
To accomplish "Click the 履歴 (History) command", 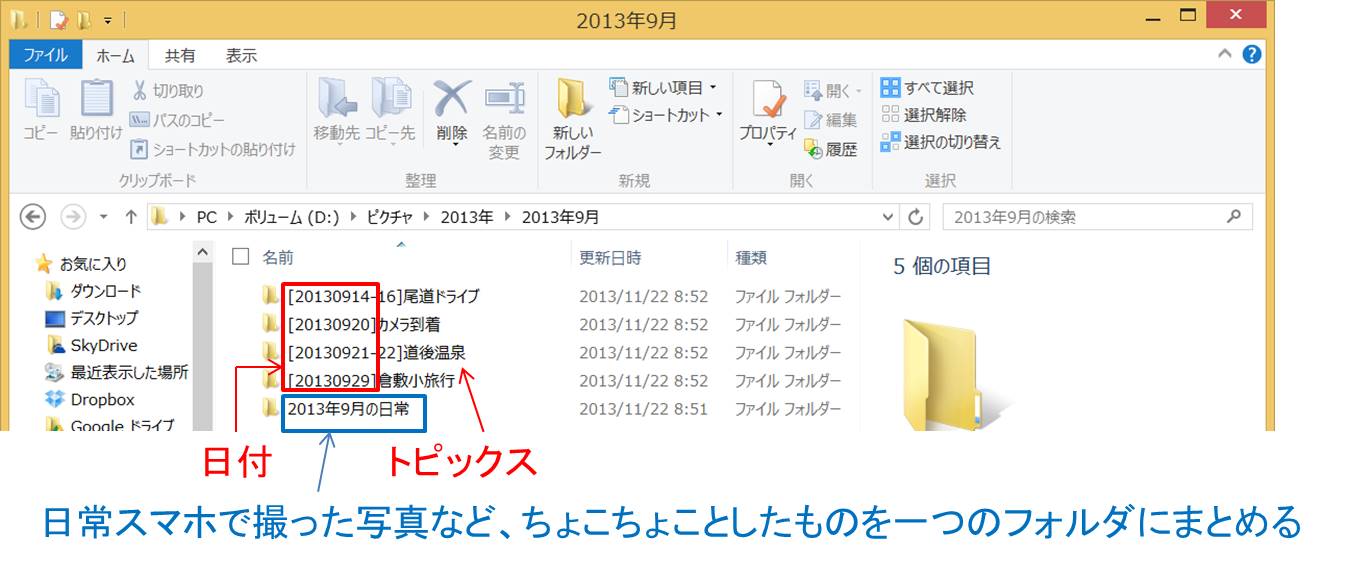I will click(831, 149).
